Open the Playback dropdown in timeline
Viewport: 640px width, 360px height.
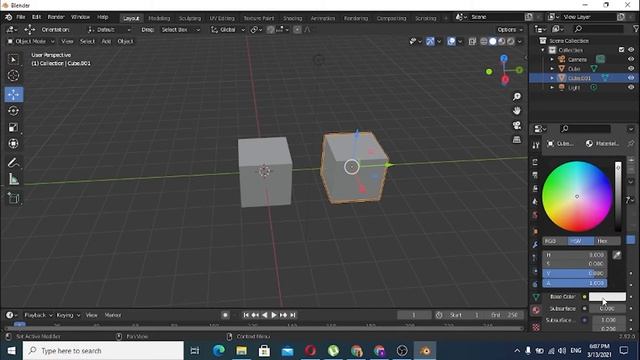click(38, 315)
